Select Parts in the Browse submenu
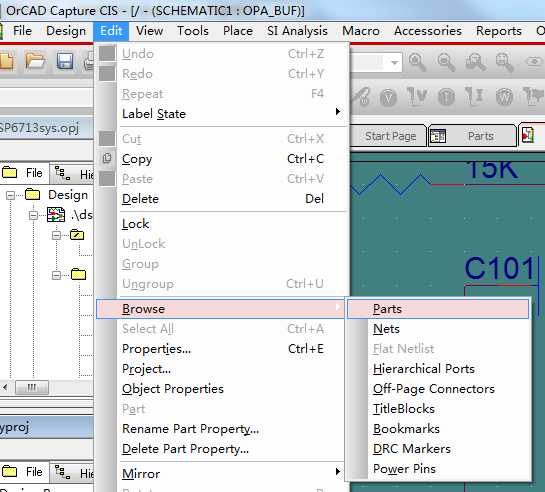The image size is (545, 492). [438, 309]
